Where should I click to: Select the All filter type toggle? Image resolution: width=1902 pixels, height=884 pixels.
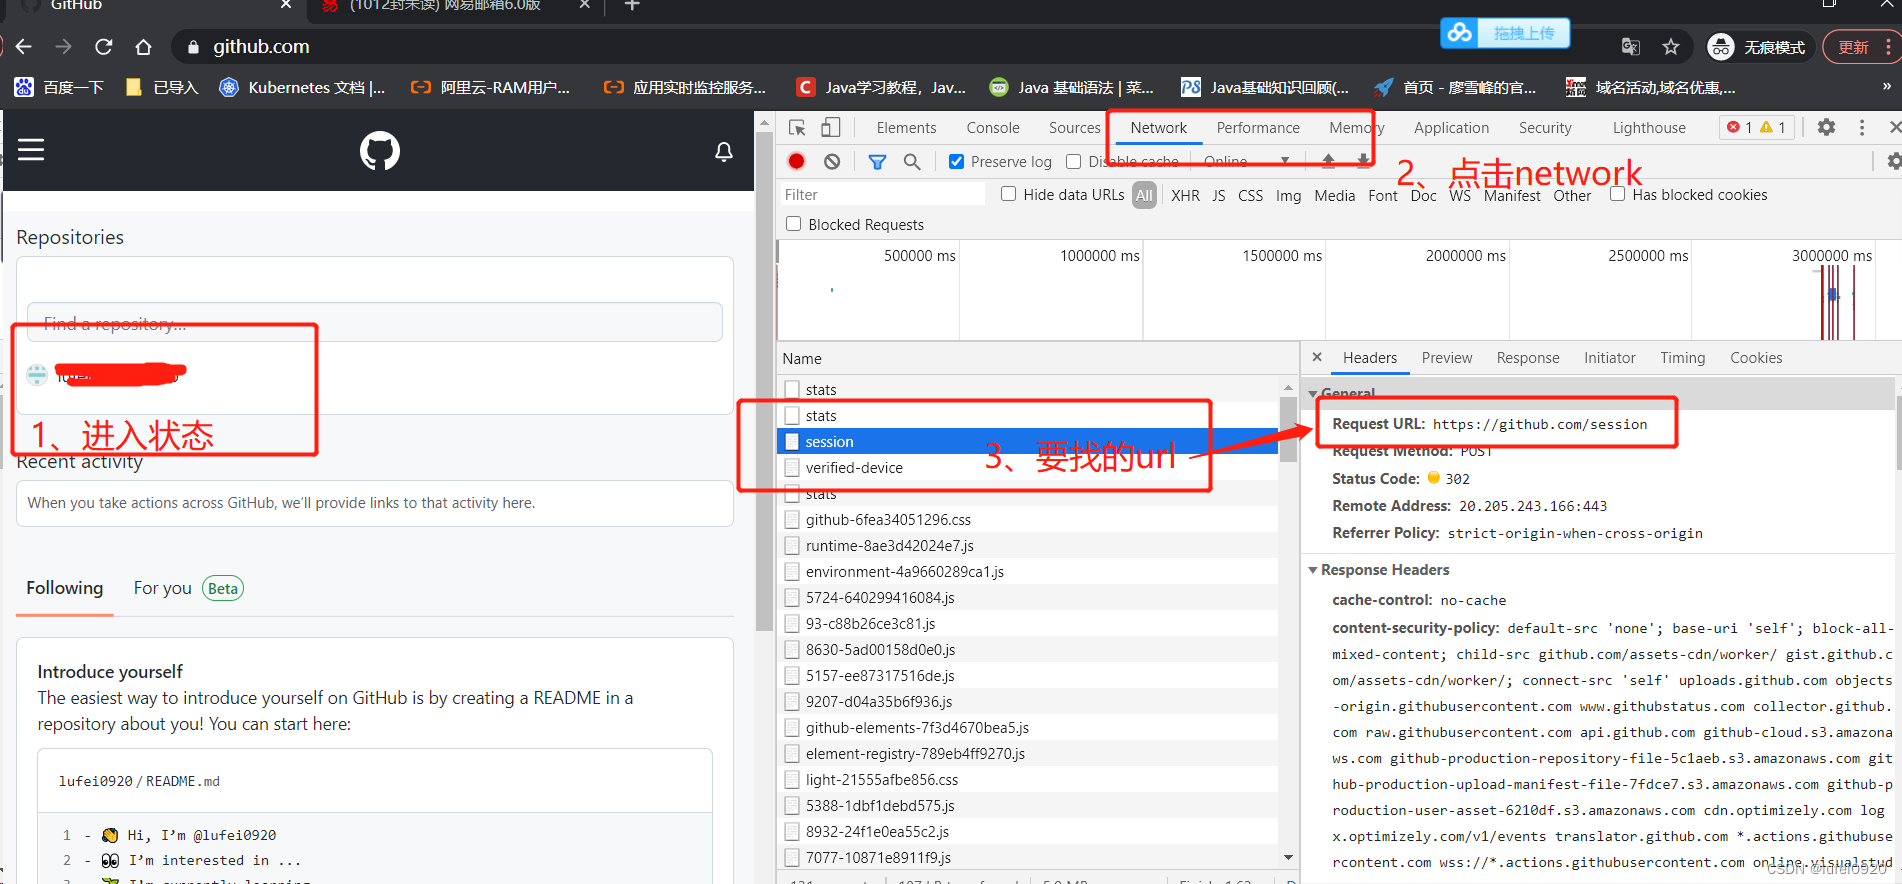[x=1145, y=195]
